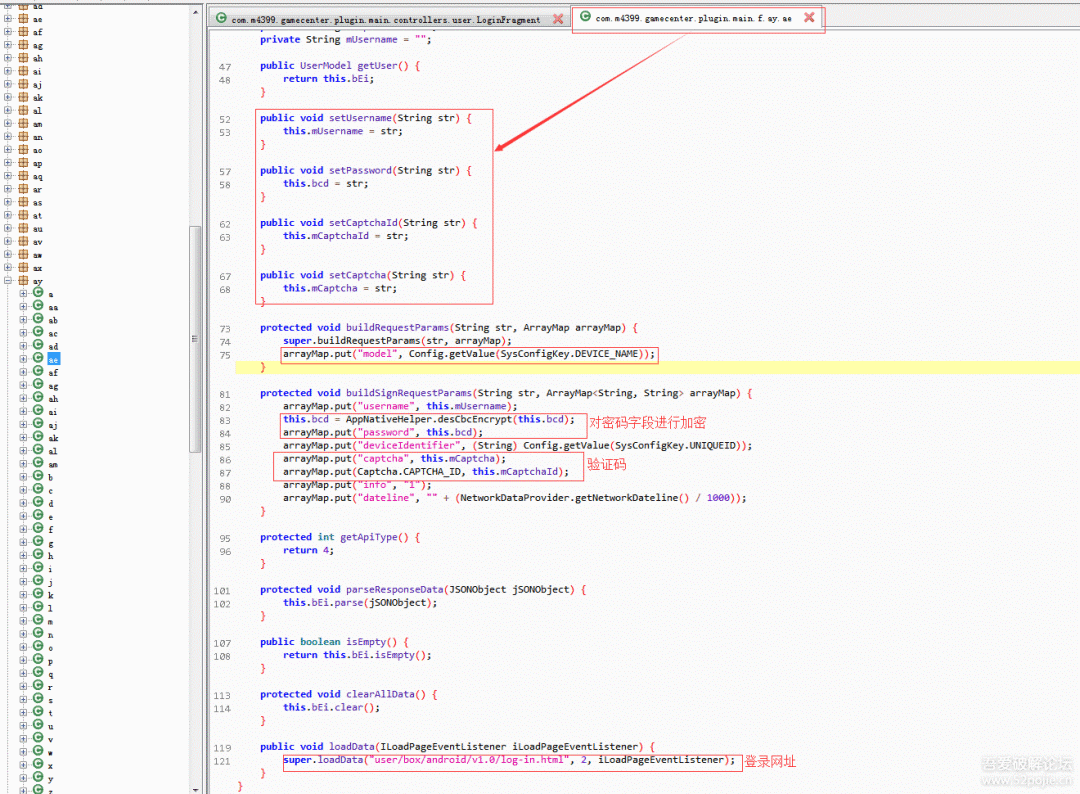This screenshot has width=1080, height=794.
Task: Collapse the expanded ay package node
Action: [8, 280]
